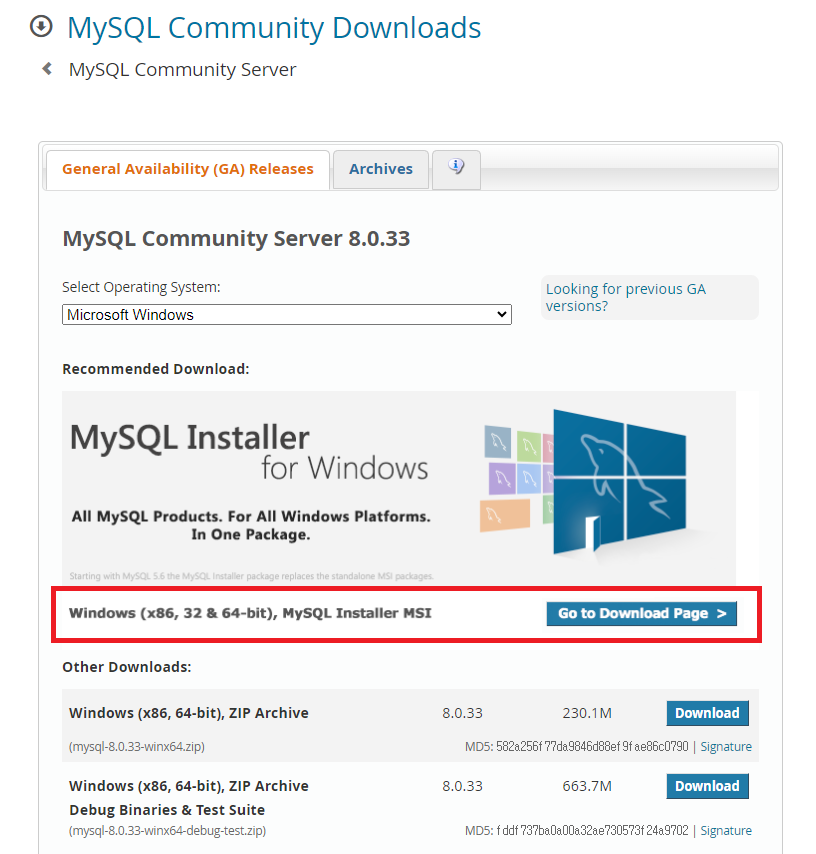Click the note starting with 'Starting with MySQL 5.6'
This screenshot has height=854, width=816.
pos(252,576)
